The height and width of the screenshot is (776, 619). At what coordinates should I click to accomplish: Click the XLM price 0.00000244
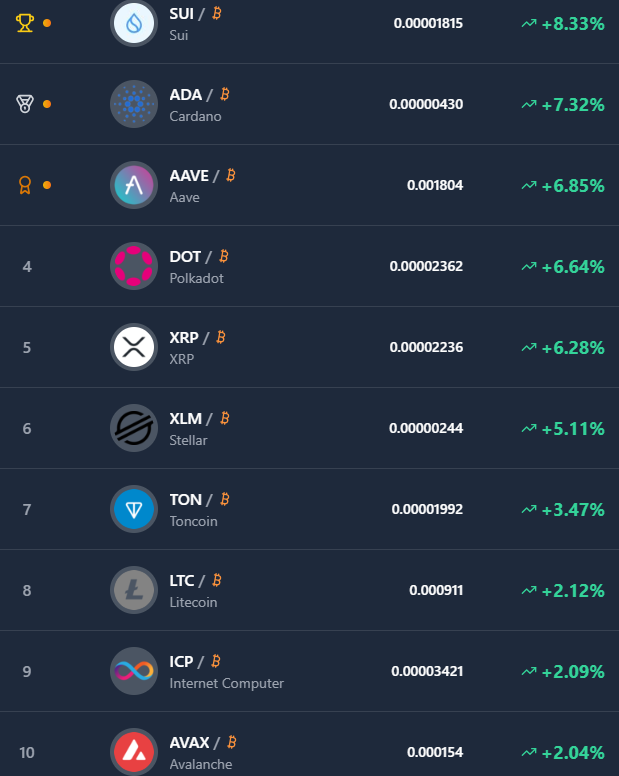click(426, 428)
